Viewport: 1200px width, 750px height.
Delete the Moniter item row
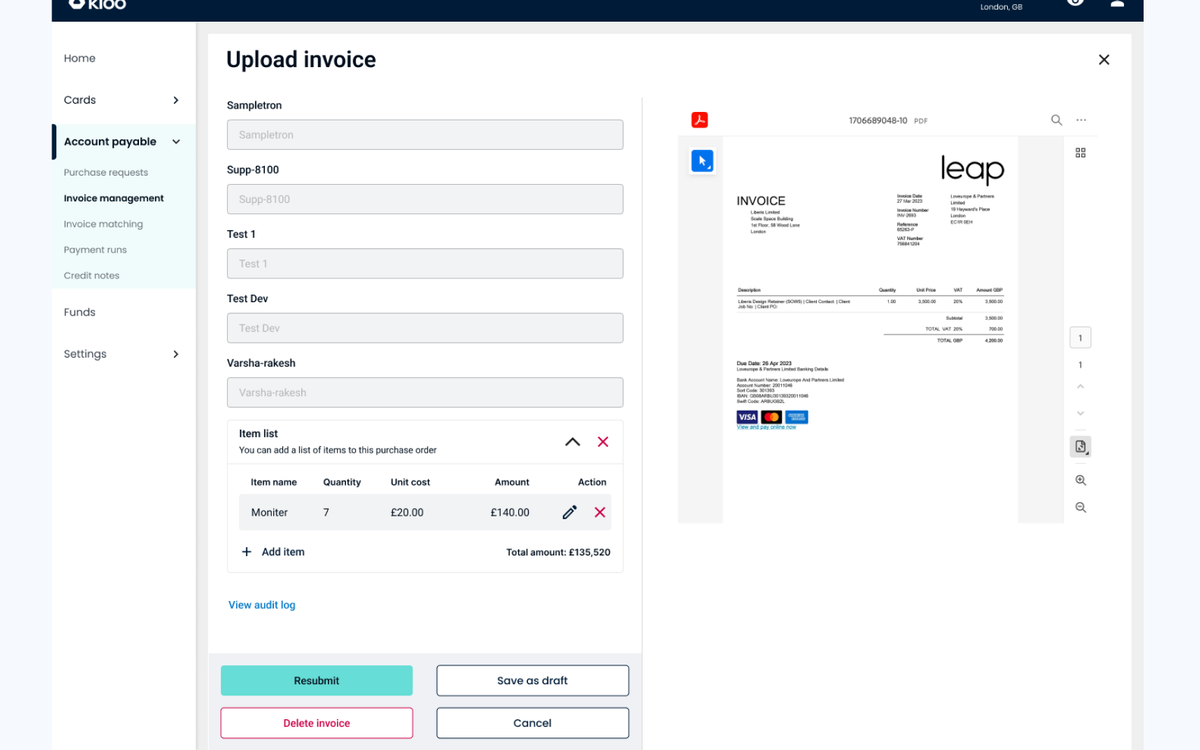(600, 512)
